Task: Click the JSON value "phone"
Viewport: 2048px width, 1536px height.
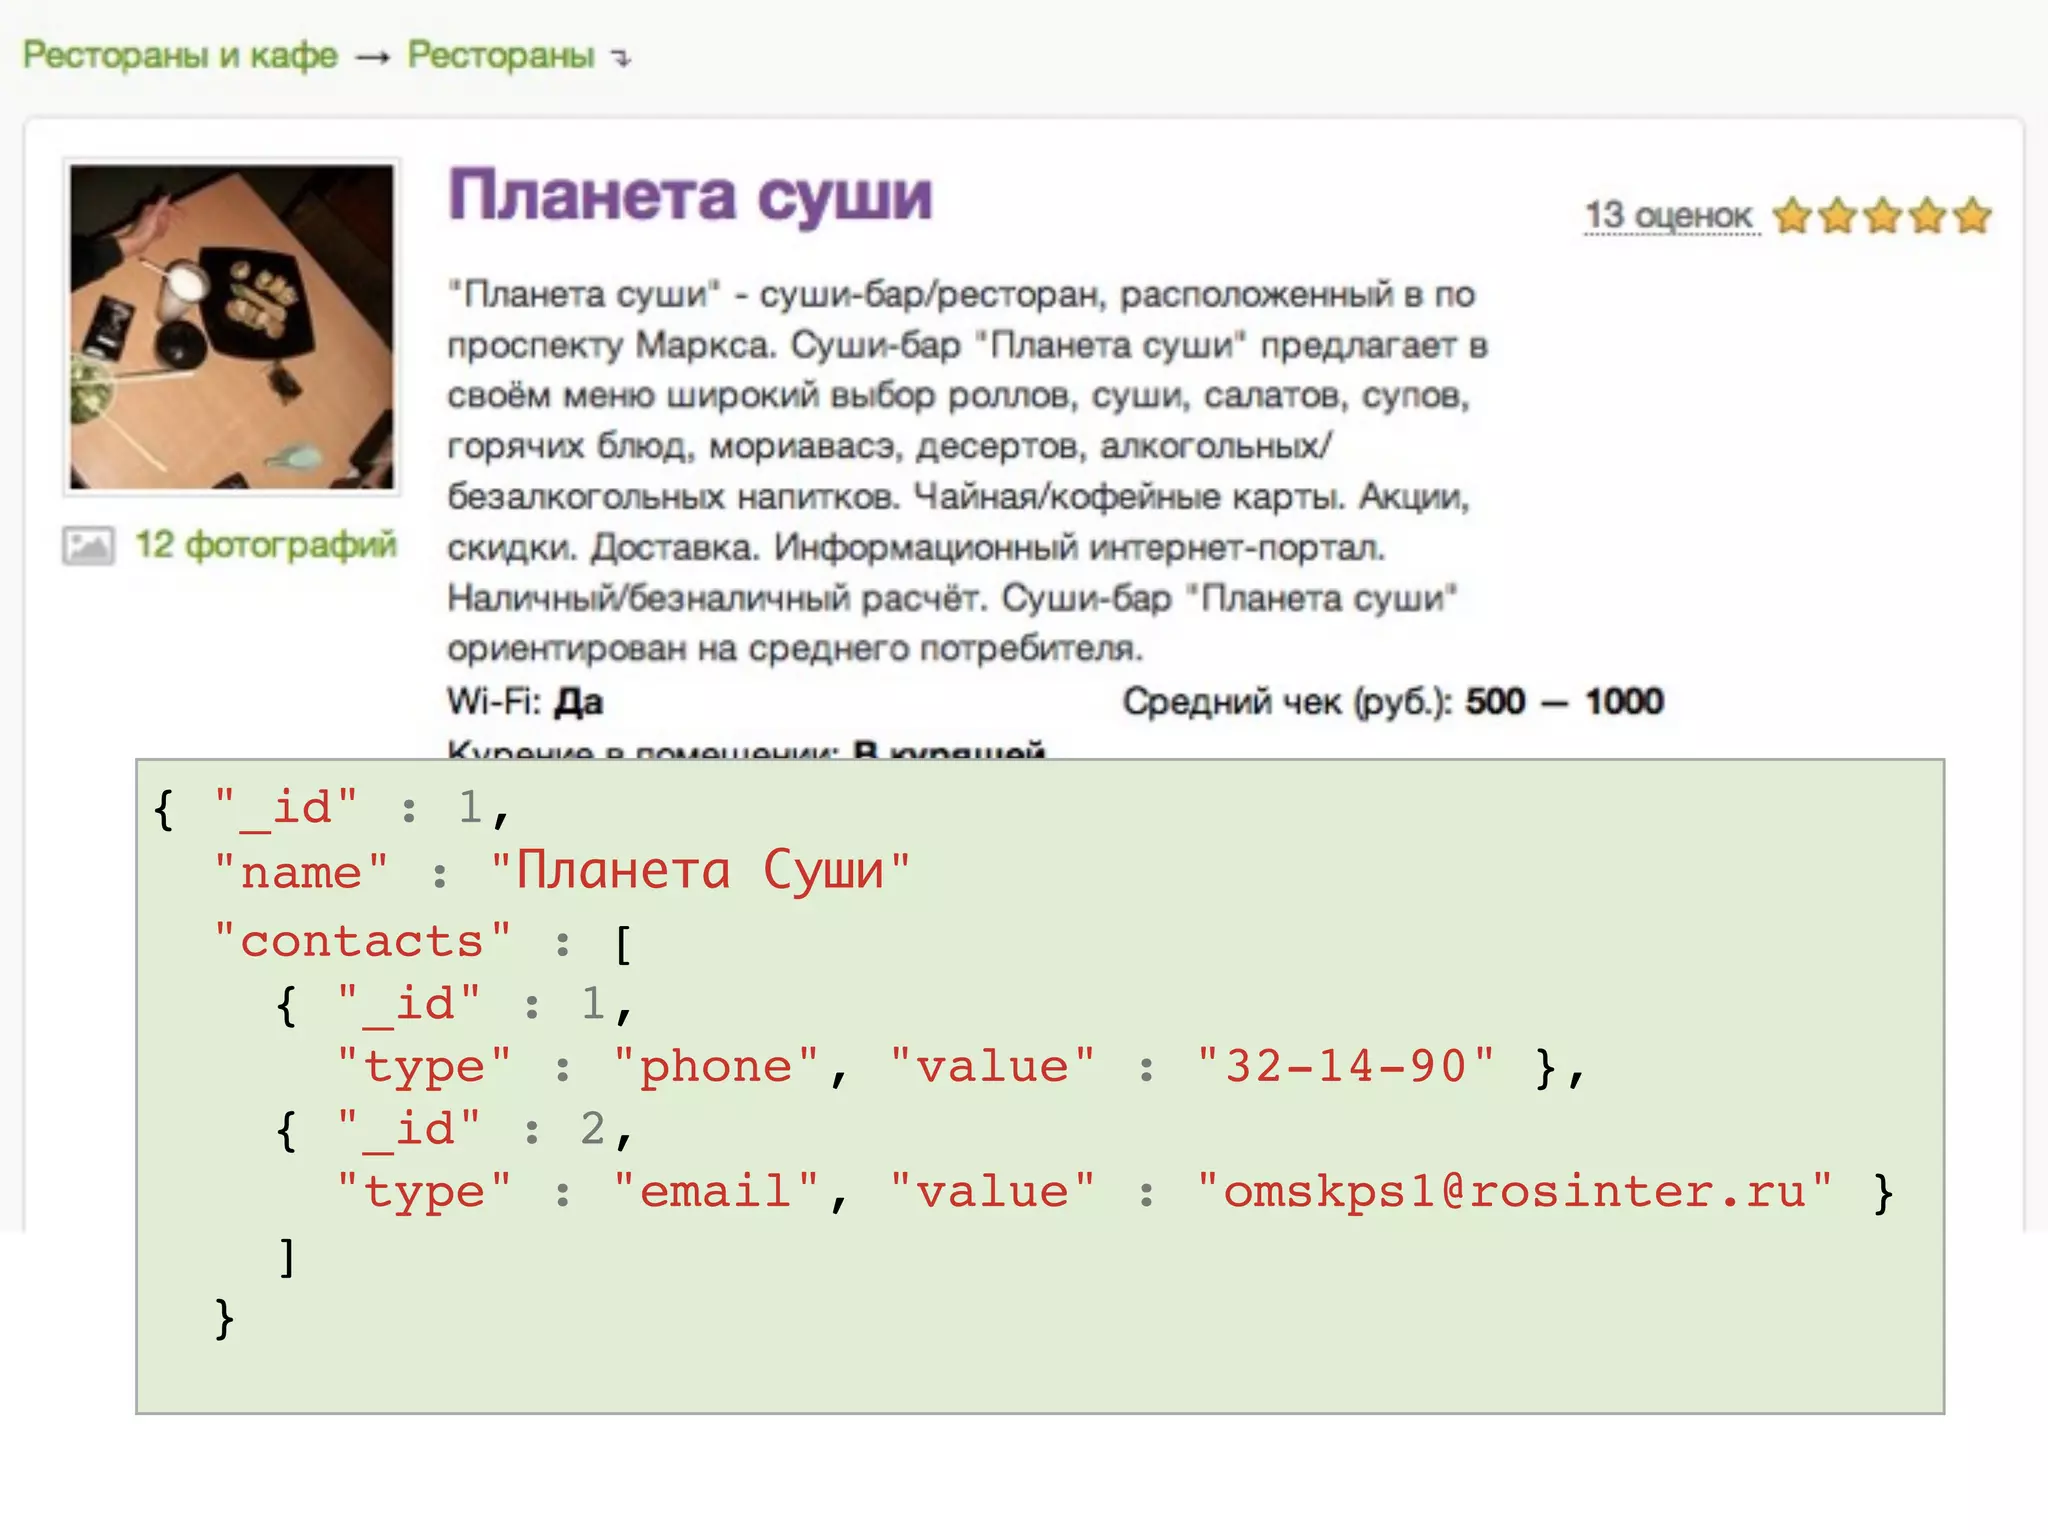Action: tap(716, 1068)
